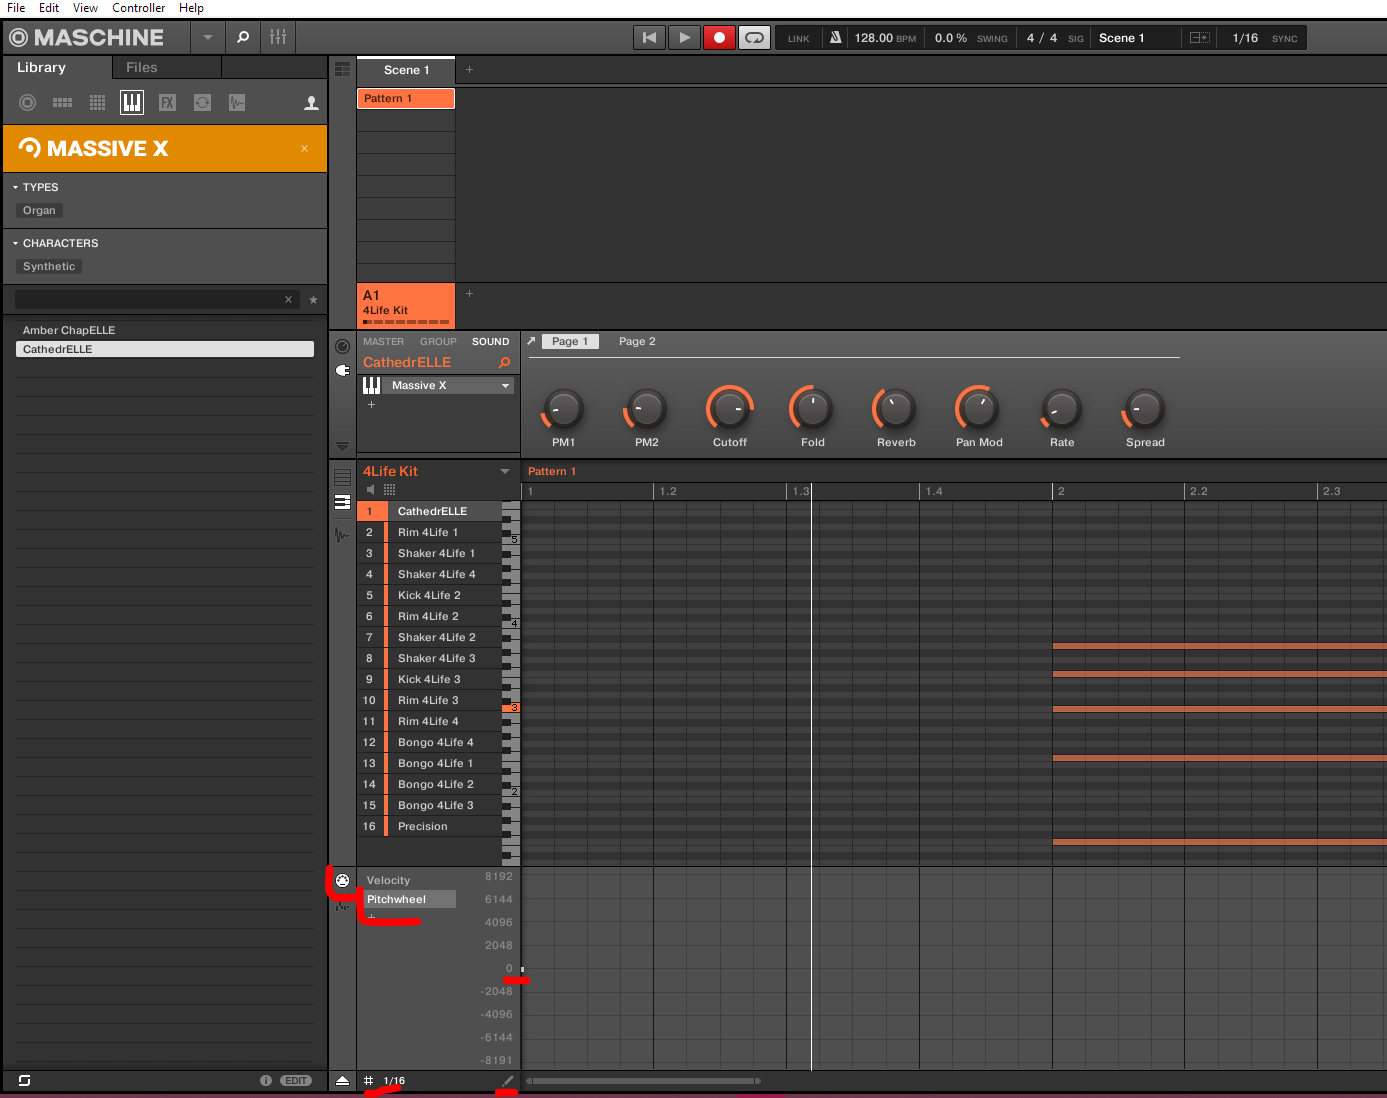Select the Synthetic character tag
1387x1098 pixels.
[x=49, y=266]
